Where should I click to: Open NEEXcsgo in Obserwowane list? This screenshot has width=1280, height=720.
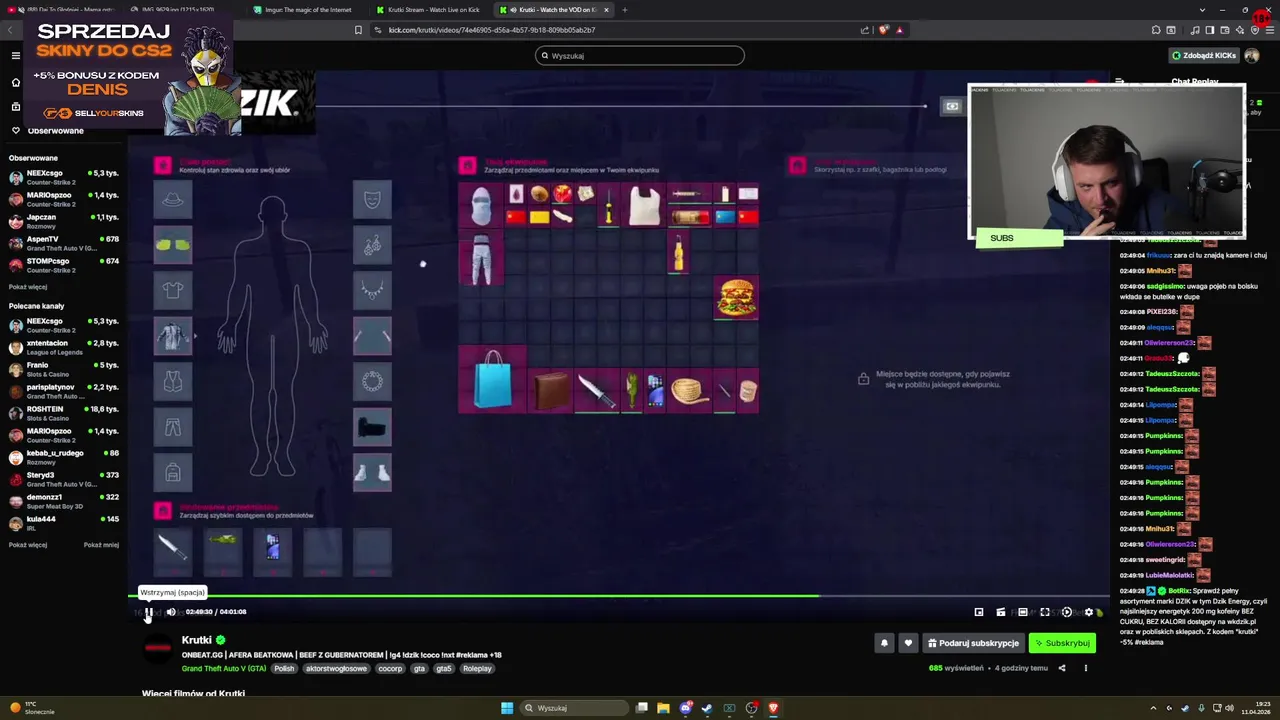coord(64,177)
